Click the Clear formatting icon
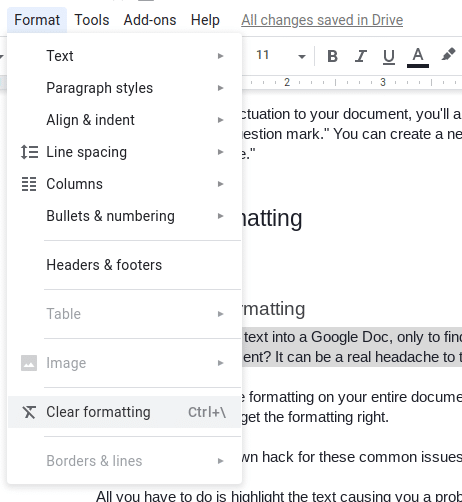Image resolution: width=462 pixels, height=502 pixels. click(29, 412)
